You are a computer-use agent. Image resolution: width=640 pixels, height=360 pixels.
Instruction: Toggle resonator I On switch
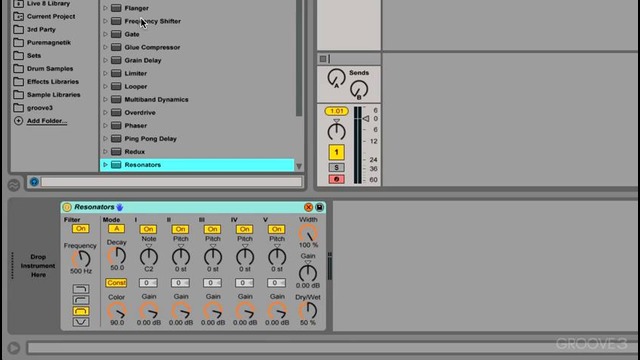pyautogui.click(x=148, y=229)
